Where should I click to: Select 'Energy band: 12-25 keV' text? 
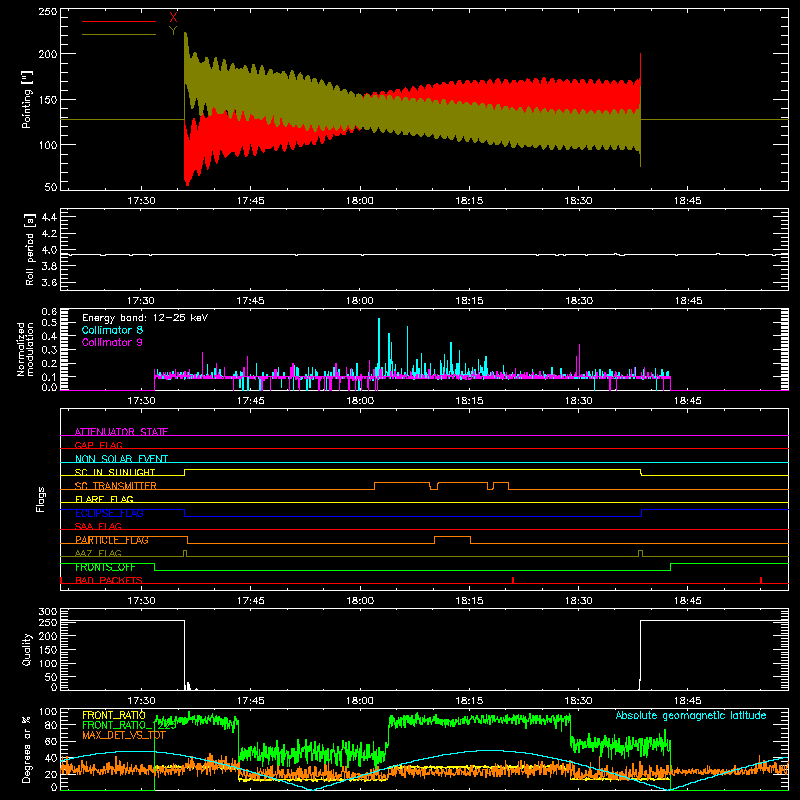(x=145, y=318)
